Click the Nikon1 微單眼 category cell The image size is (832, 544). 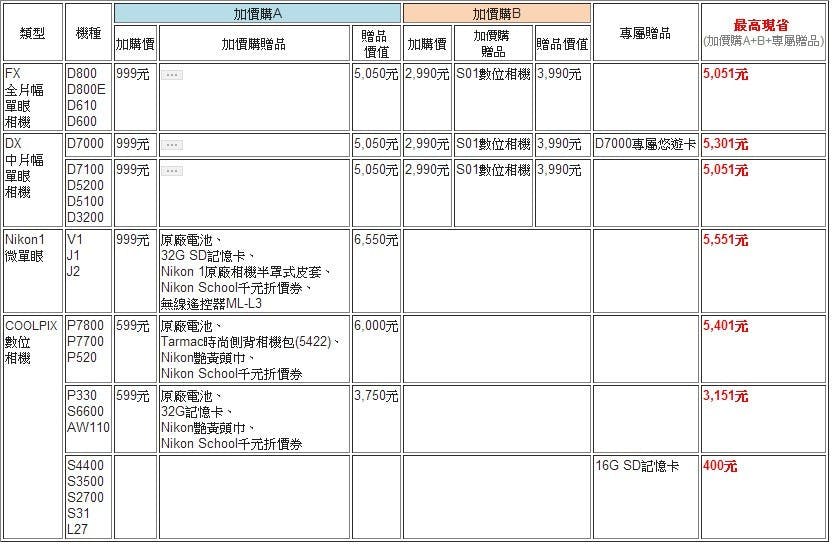click(33, 271)
